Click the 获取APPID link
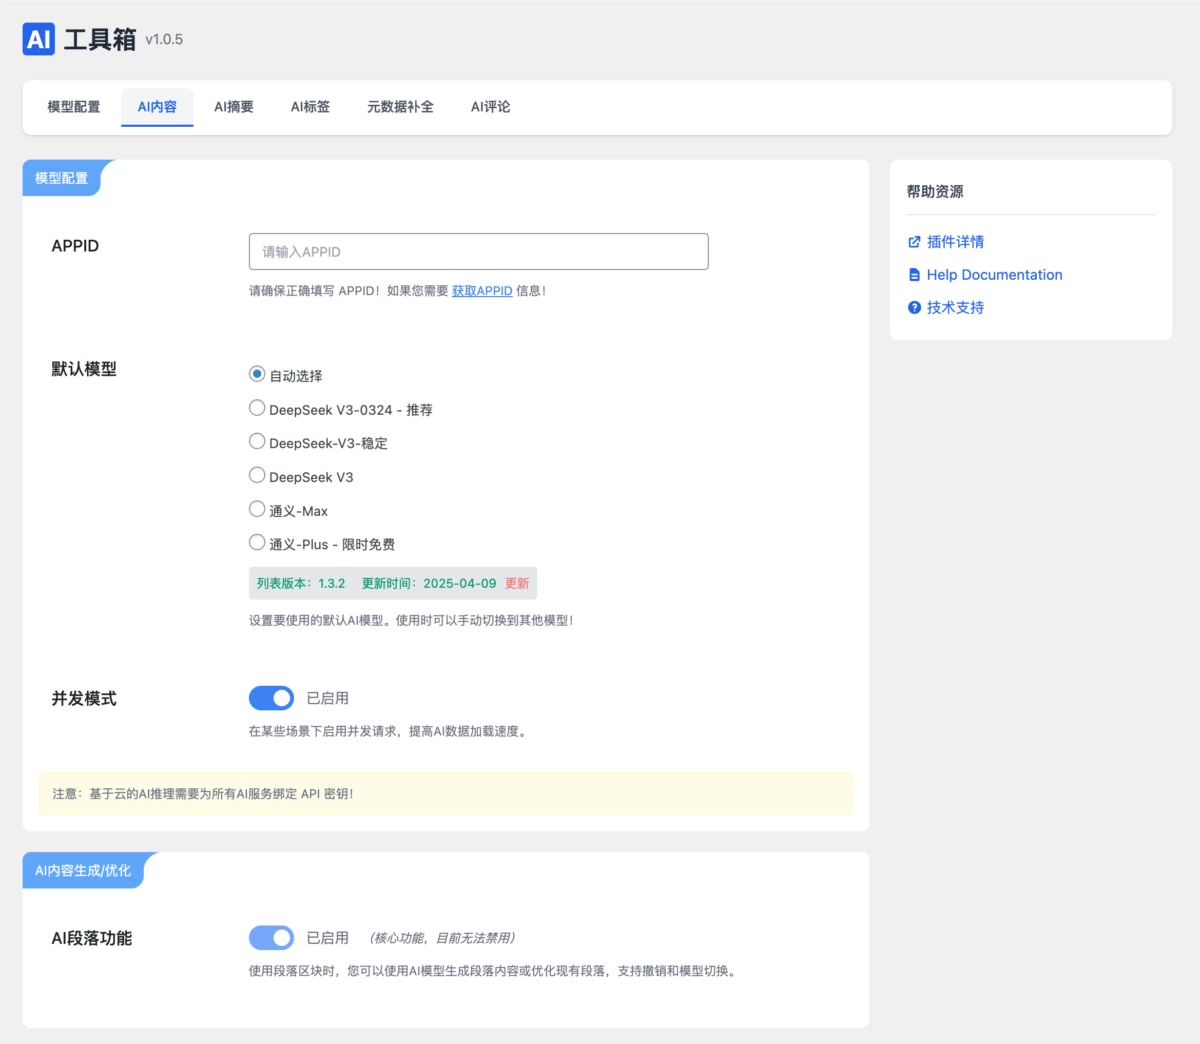The width and height of the screenshot is (1200, 1044). click(x=482, y=291)
